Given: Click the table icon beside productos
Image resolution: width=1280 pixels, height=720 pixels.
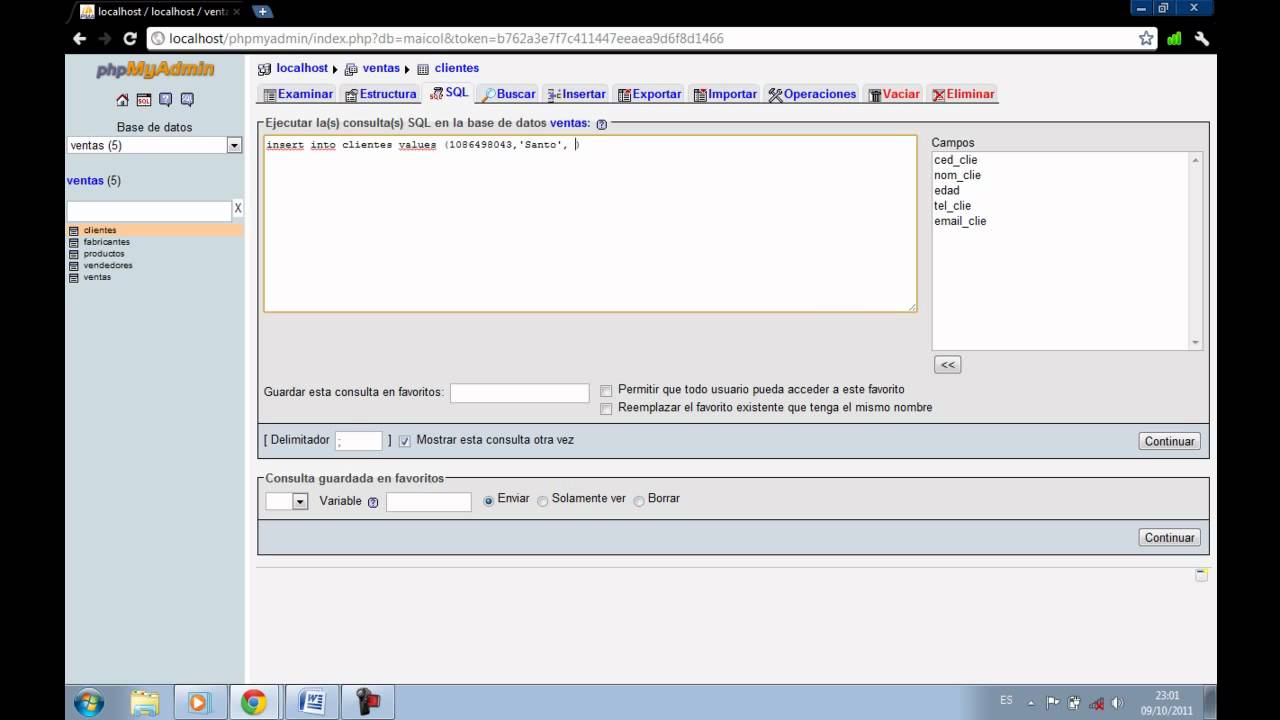Looking at the screenshot, I should [x=73, y=254].
